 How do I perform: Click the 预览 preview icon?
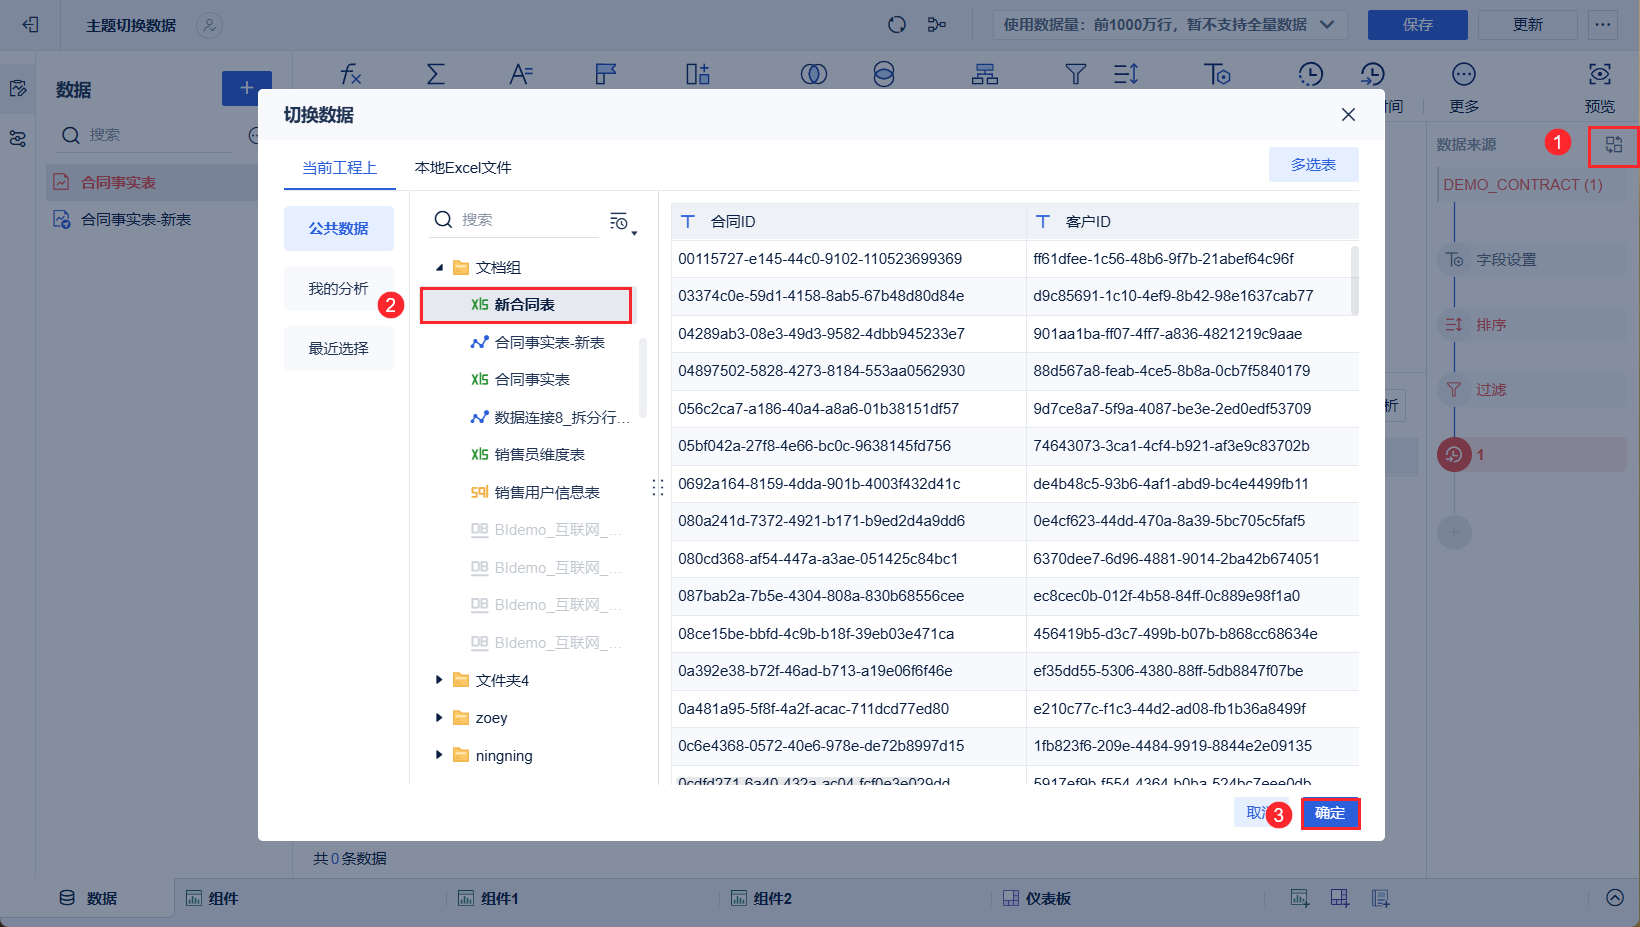tap(1600, 74)
